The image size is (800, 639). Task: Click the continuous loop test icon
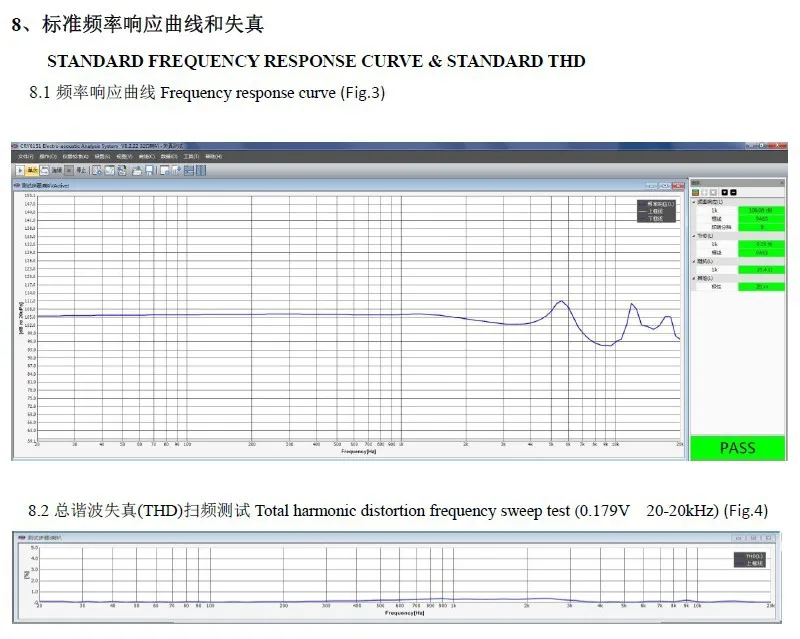44,170
